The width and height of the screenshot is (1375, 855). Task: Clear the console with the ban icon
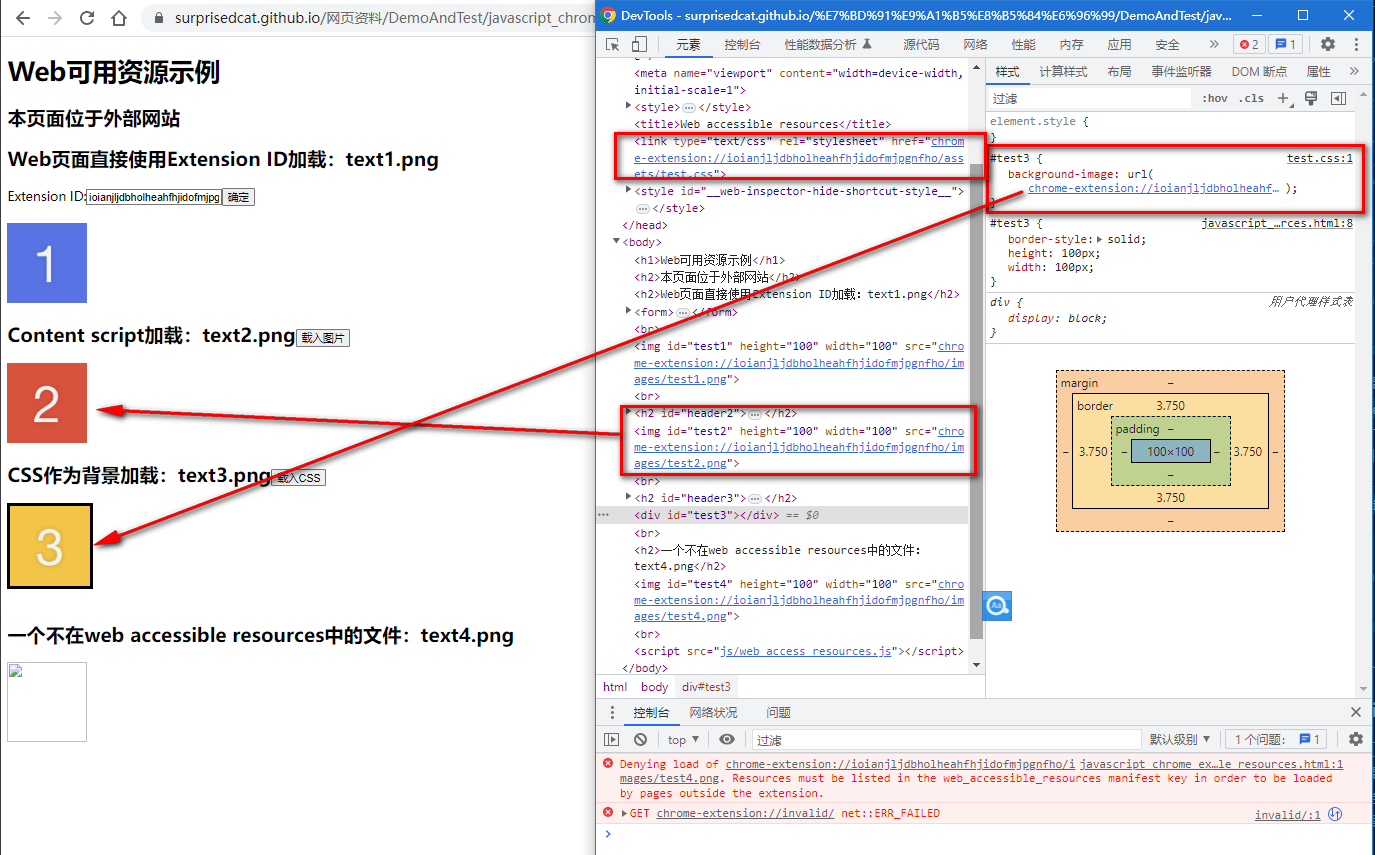coord(640,739)
